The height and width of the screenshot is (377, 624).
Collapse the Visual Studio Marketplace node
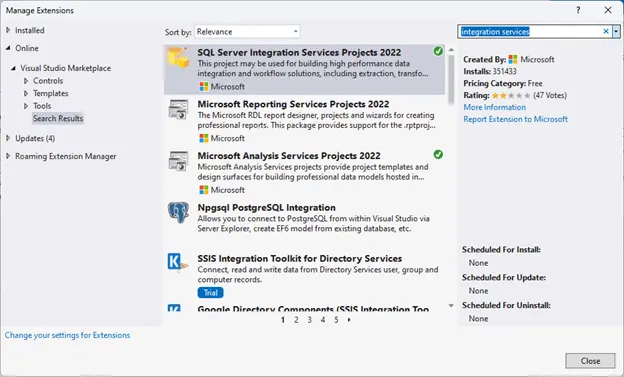14,68
